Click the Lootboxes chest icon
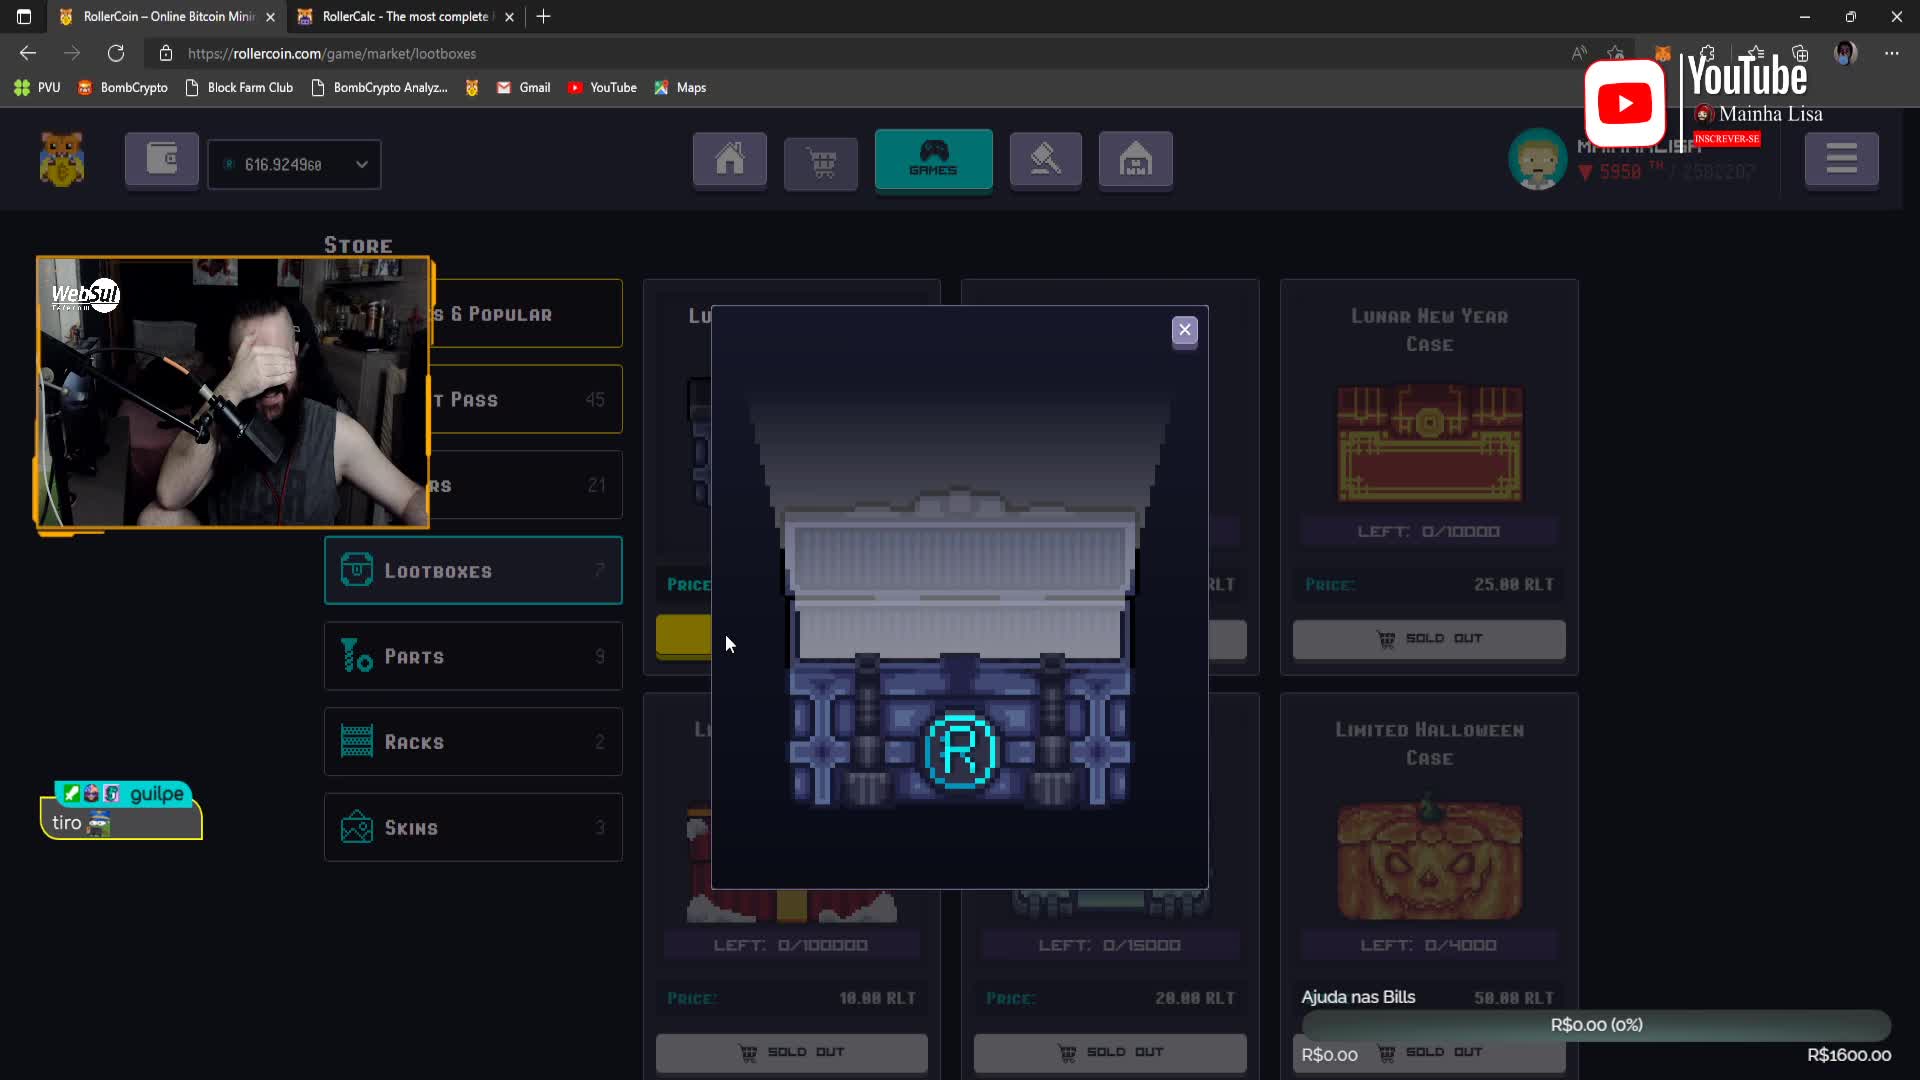The height and width of the screenshot is (1080, 1920). (356, 570)
